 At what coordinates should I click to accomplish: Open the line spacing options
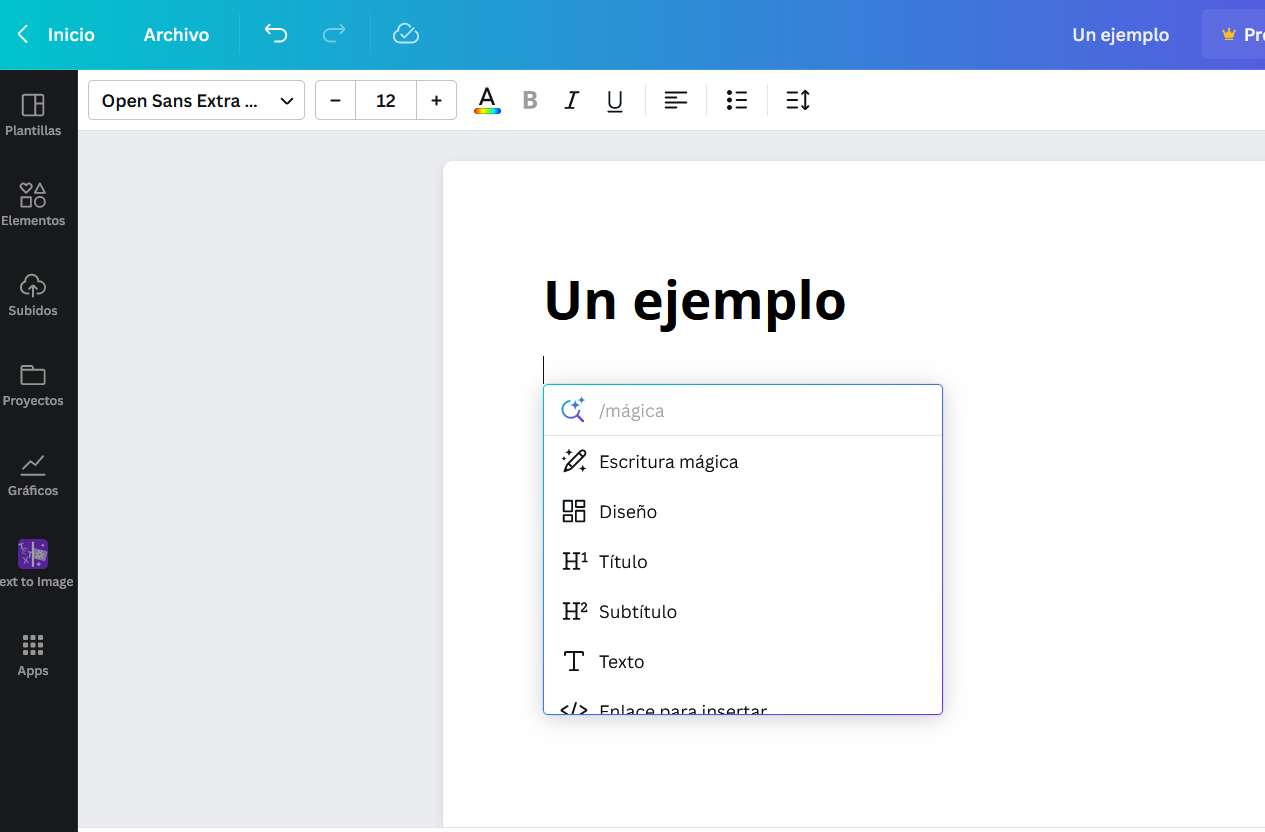click(798, 100)
